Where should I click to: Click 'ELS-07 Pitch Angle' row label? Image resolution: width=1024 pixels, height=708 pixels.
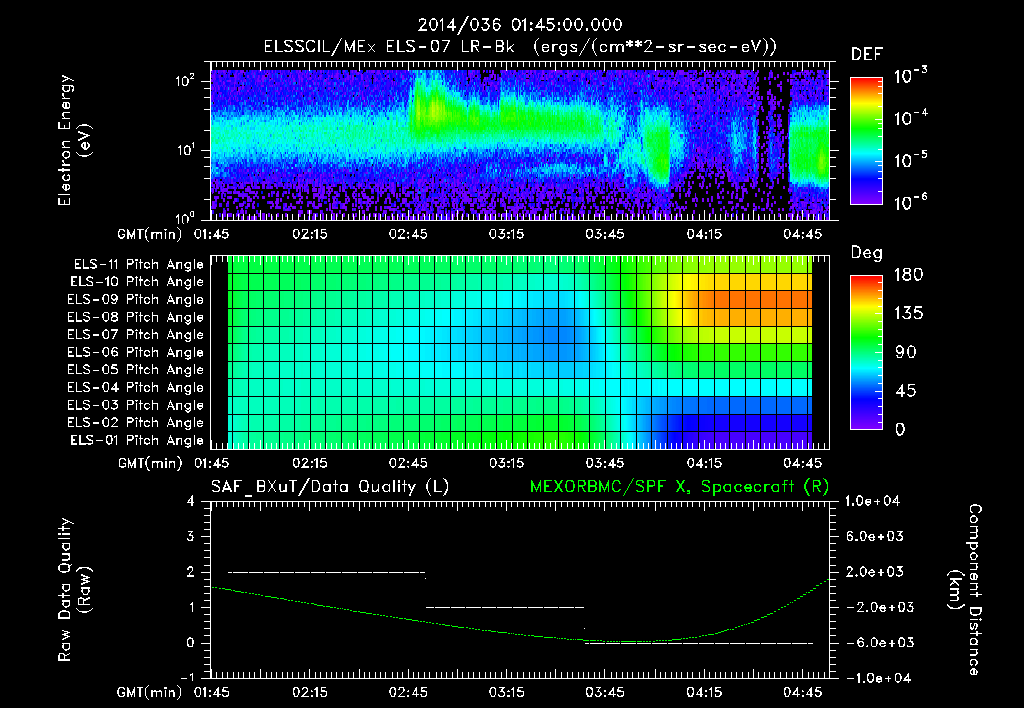pyautogui.click(x=135, y=334)
